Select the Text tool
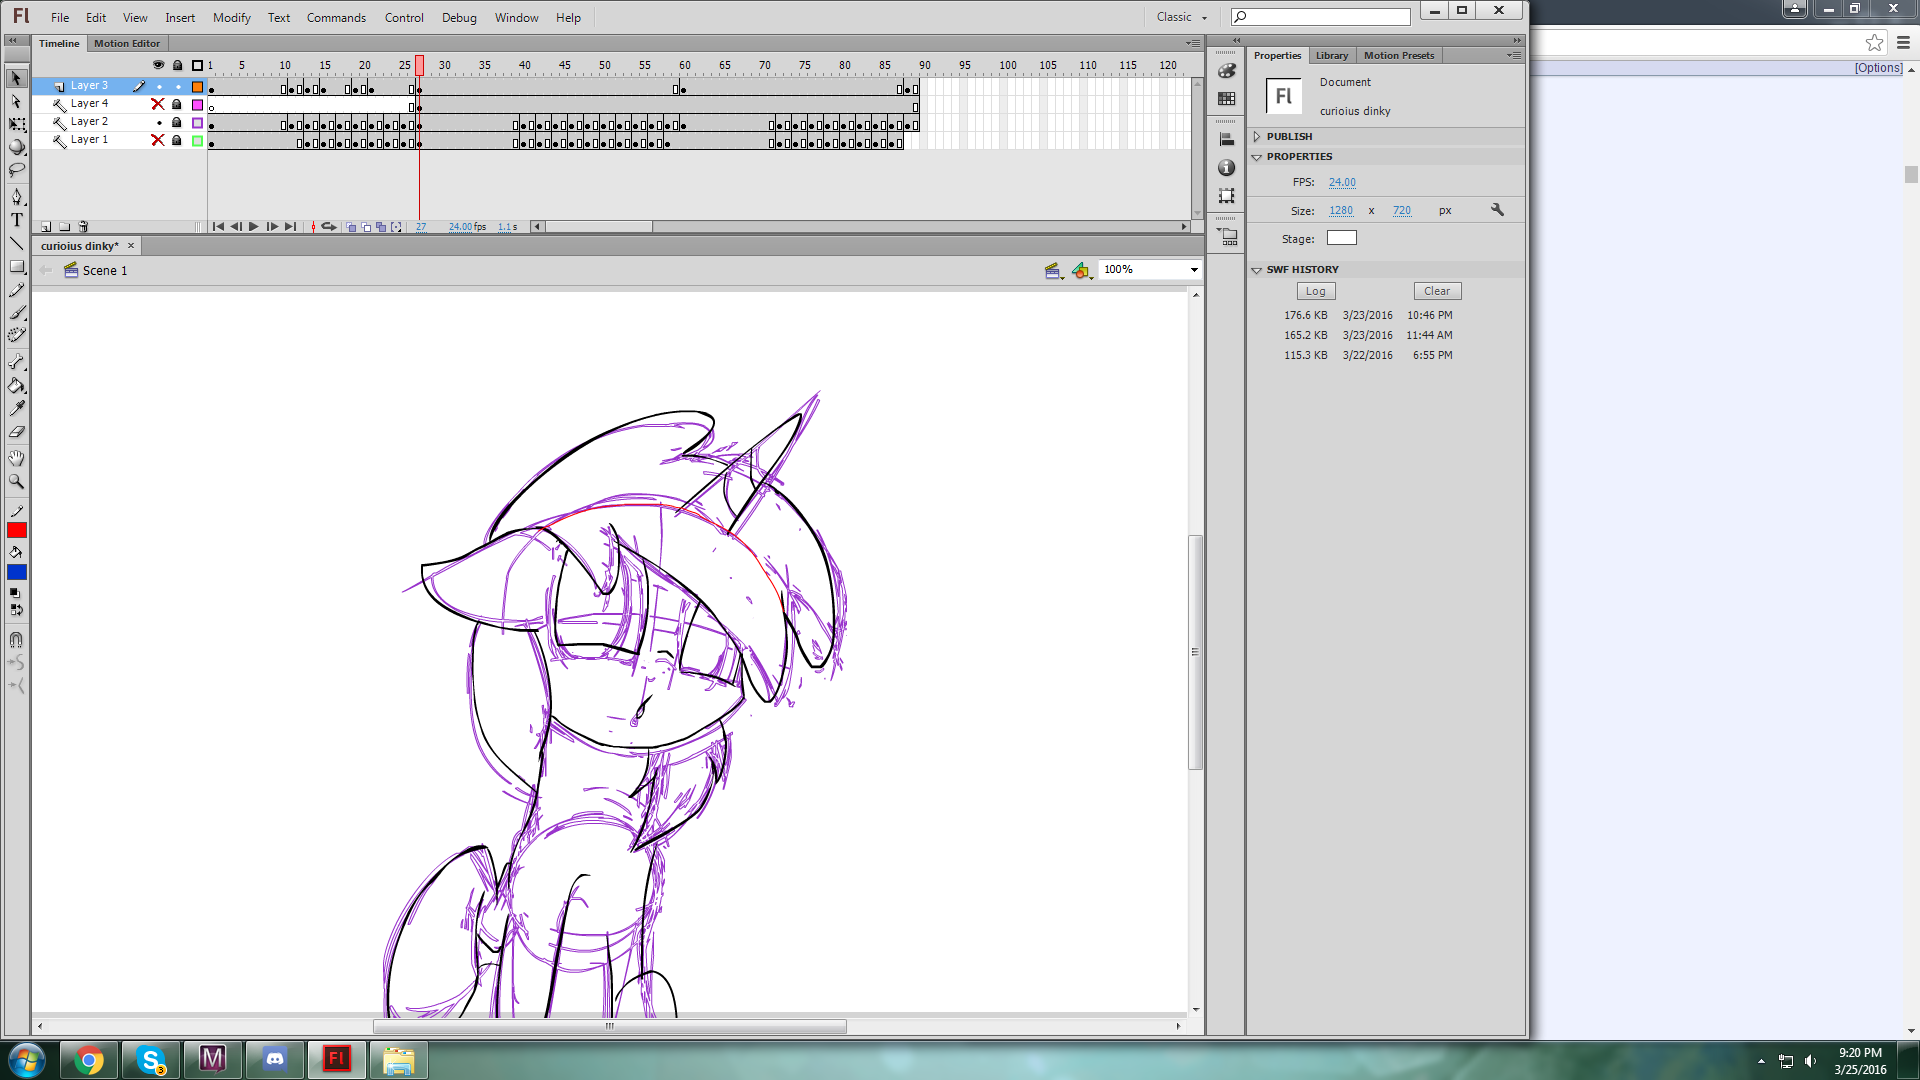Screen dimensions: 1920x1080 (x=17, y=220)
